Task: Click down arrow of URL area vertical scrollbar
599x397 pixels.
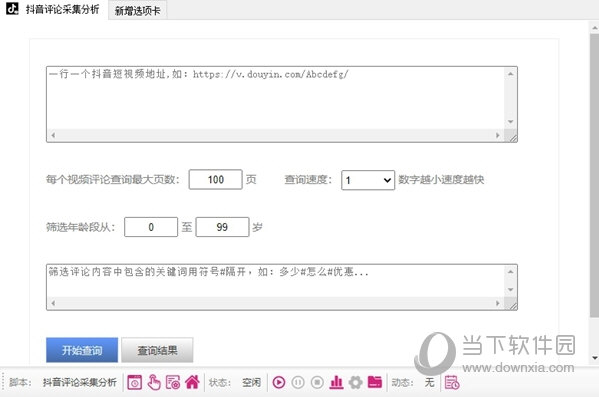Action: (x=511, y=122)
